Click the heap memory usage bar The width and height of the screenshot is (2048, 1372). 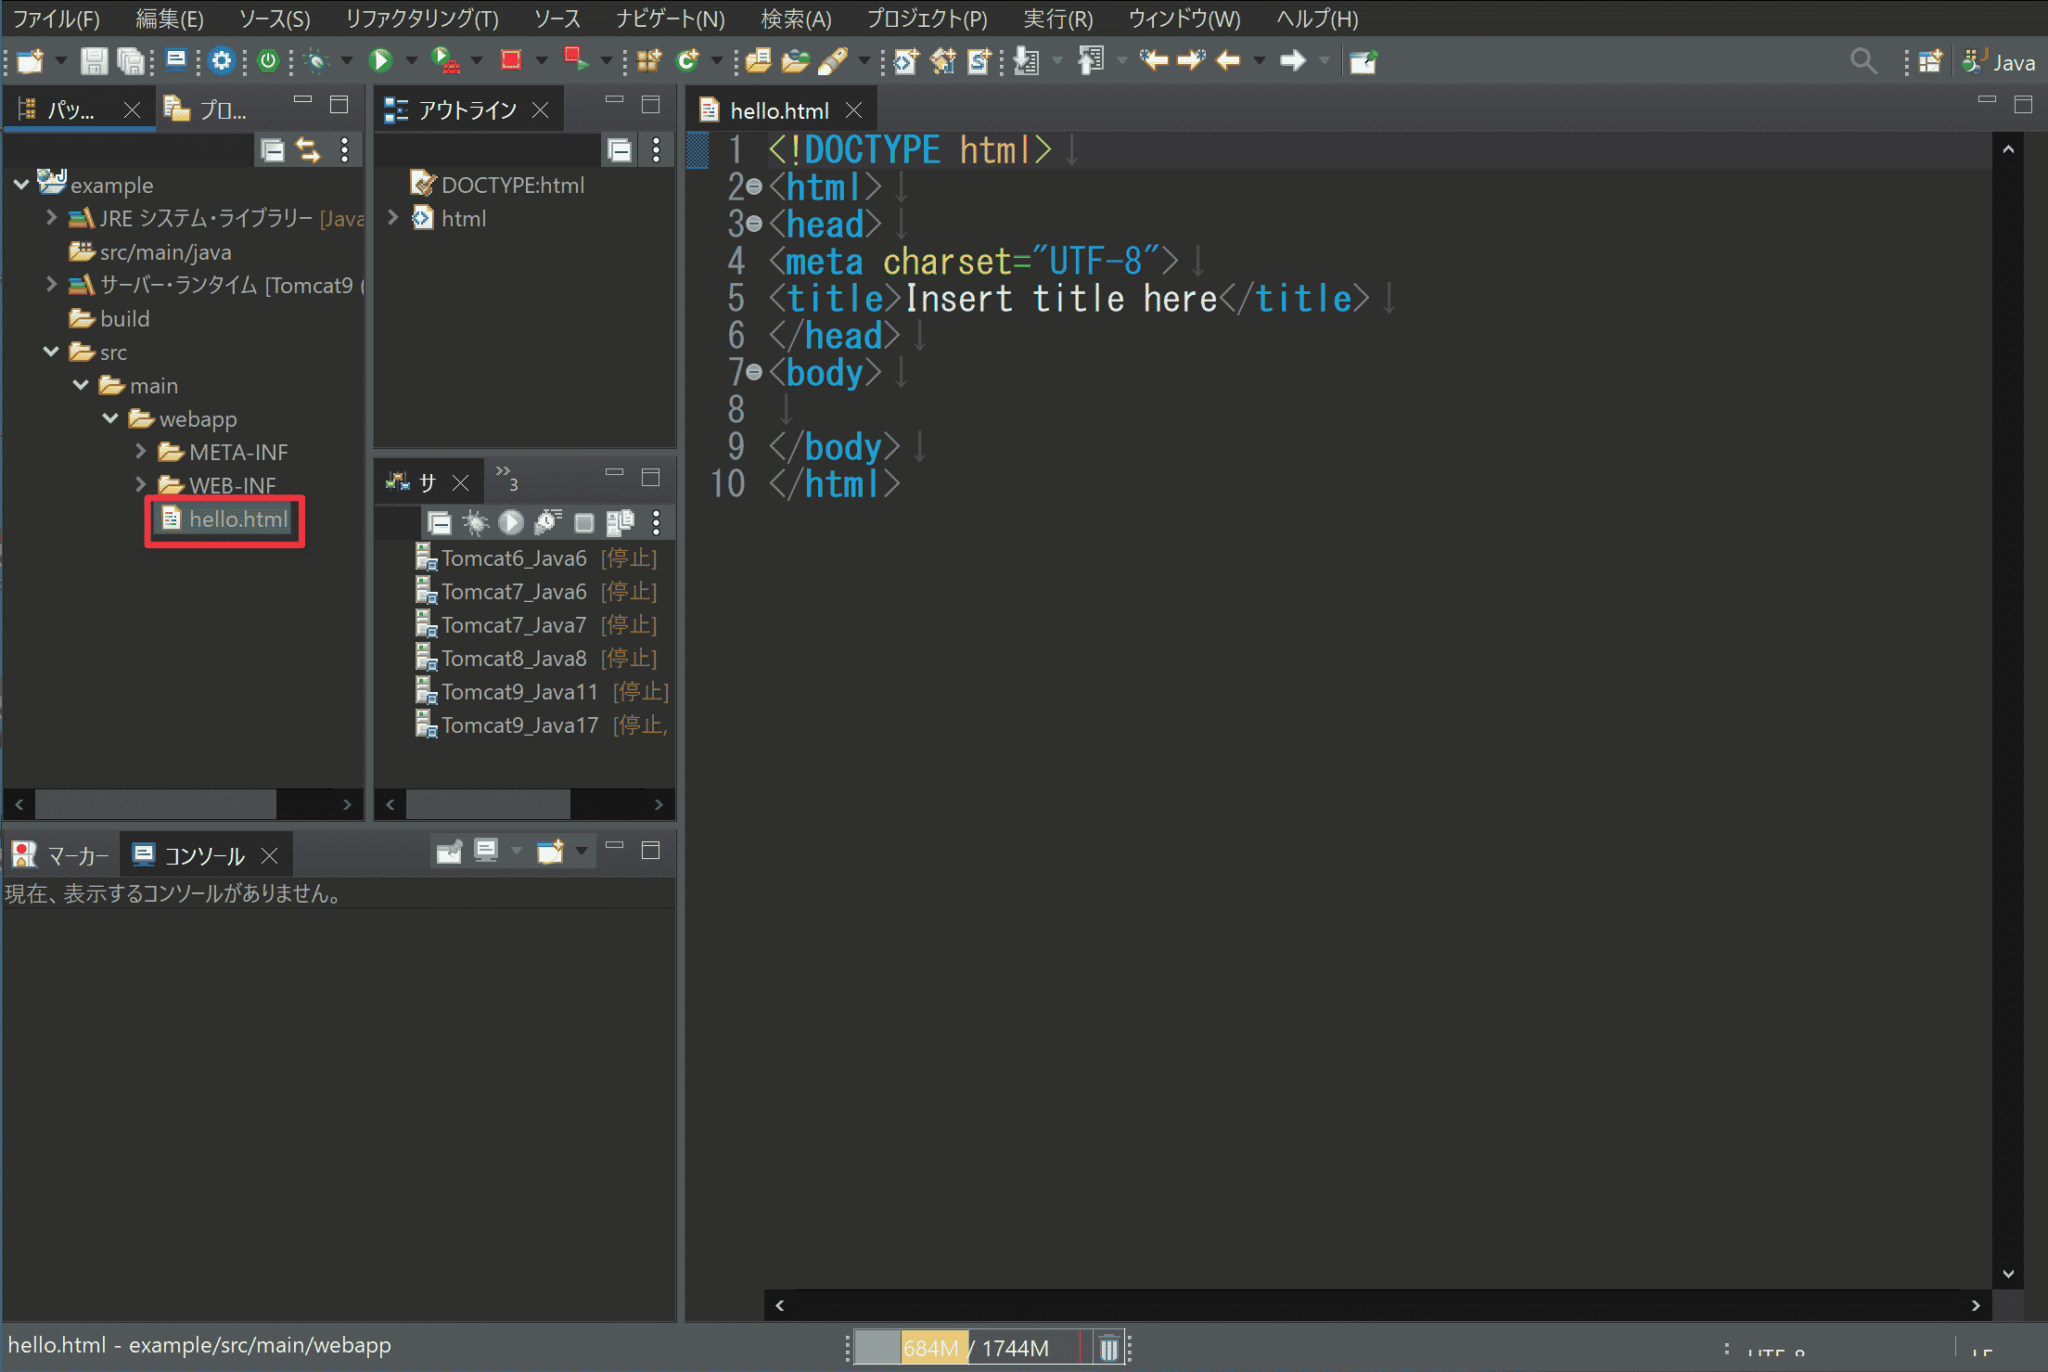[x=968, y=1348]
